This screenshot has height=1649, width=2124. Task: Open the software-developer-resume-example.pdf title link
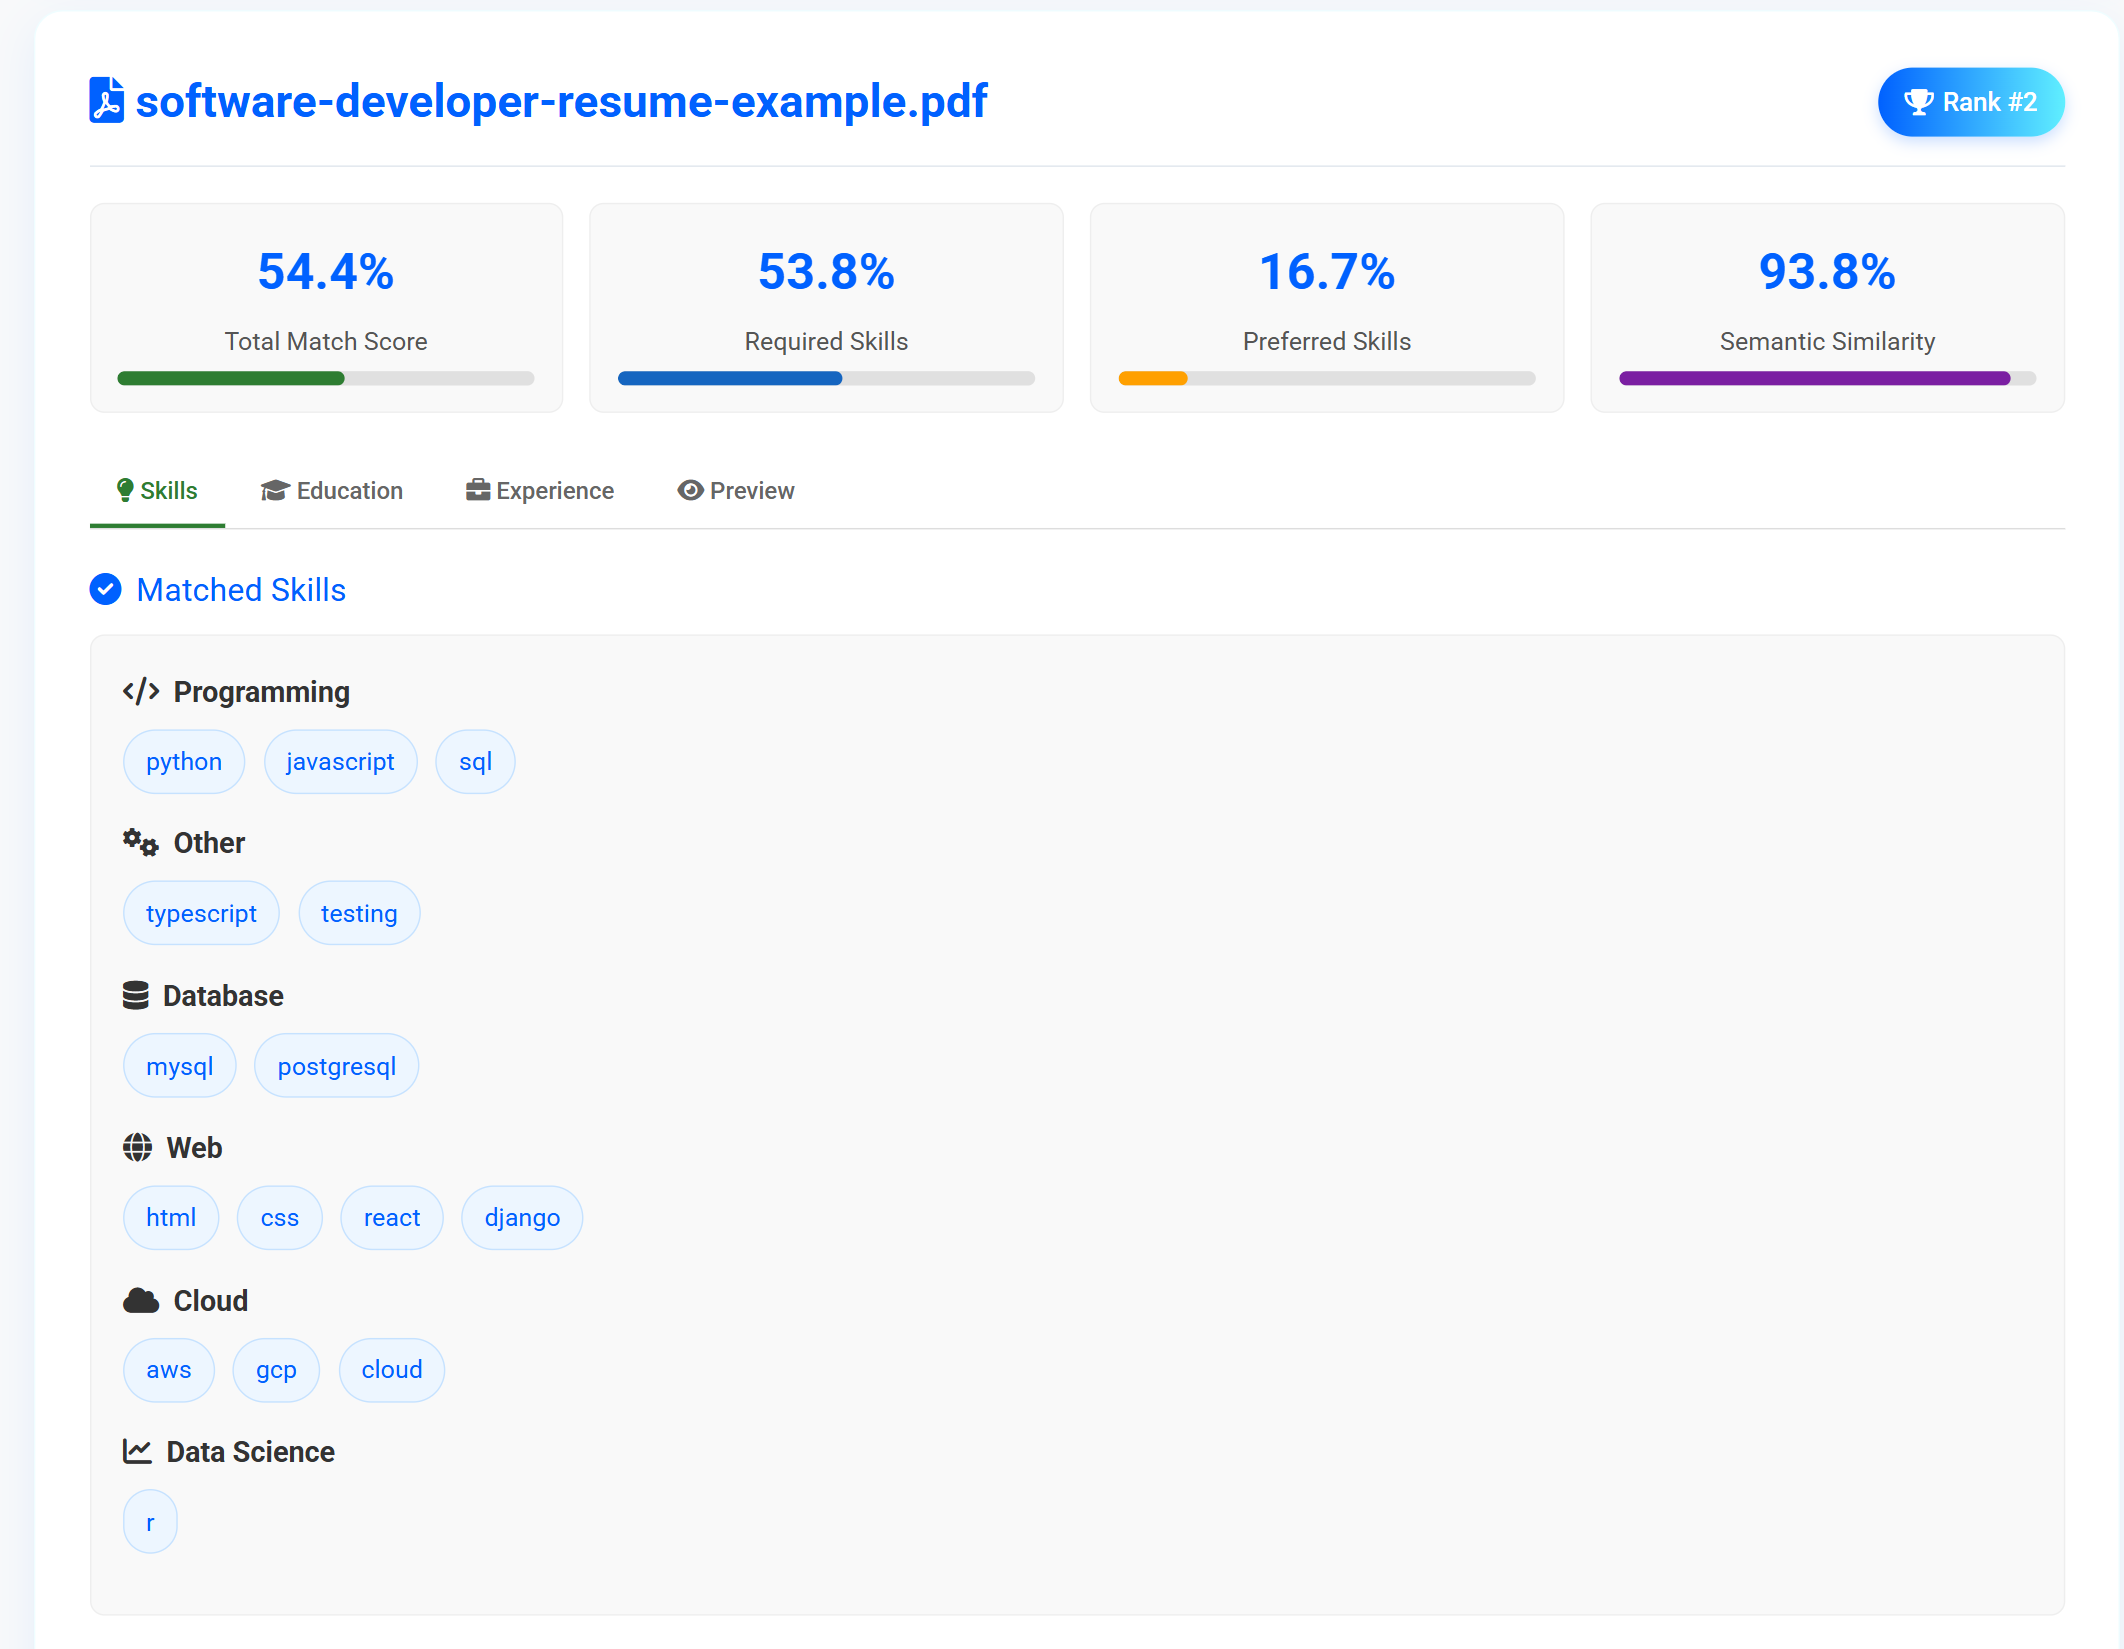[561, 101]
